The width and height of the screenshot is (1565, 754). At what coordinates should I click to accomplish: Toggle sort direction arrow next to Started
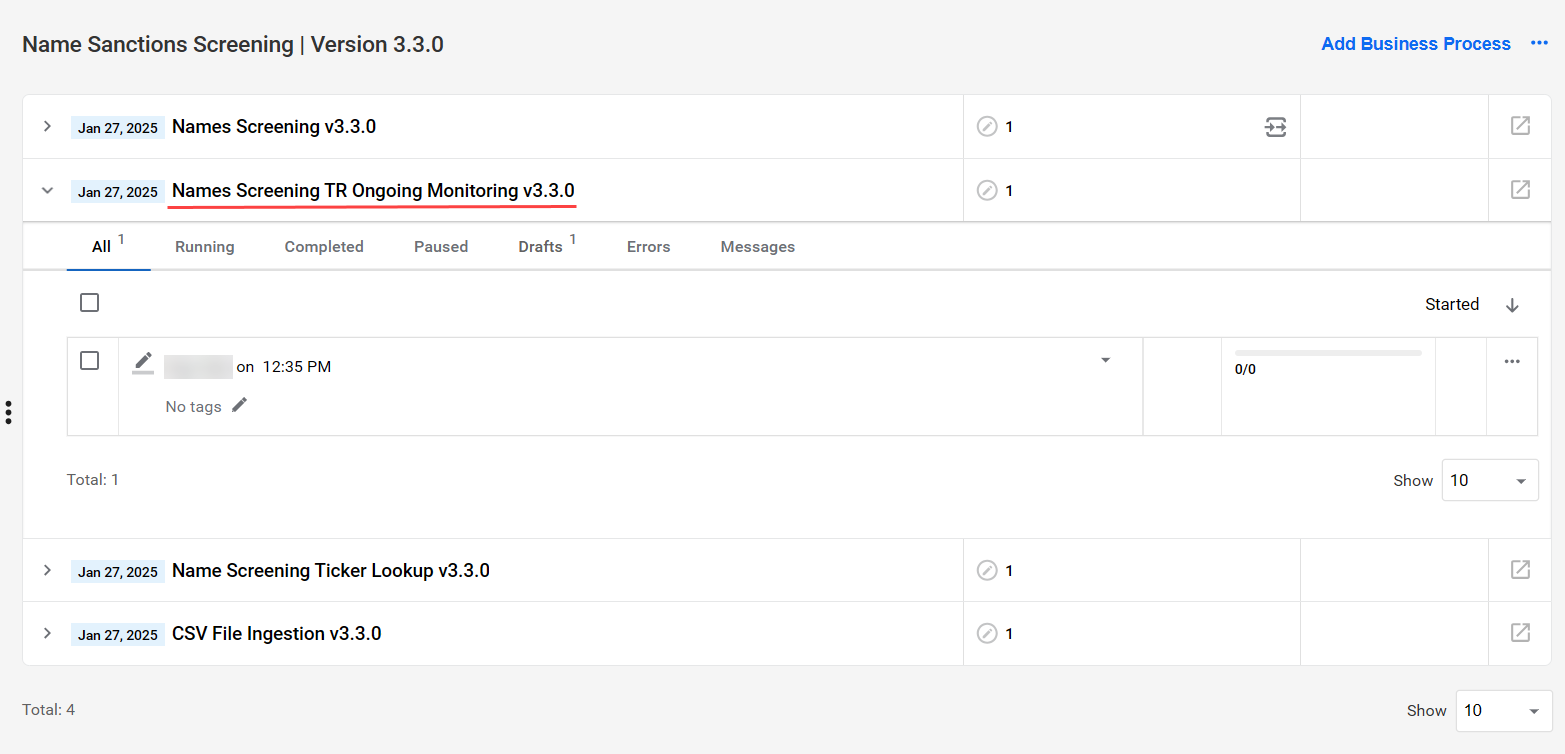tap(1512, 305)
